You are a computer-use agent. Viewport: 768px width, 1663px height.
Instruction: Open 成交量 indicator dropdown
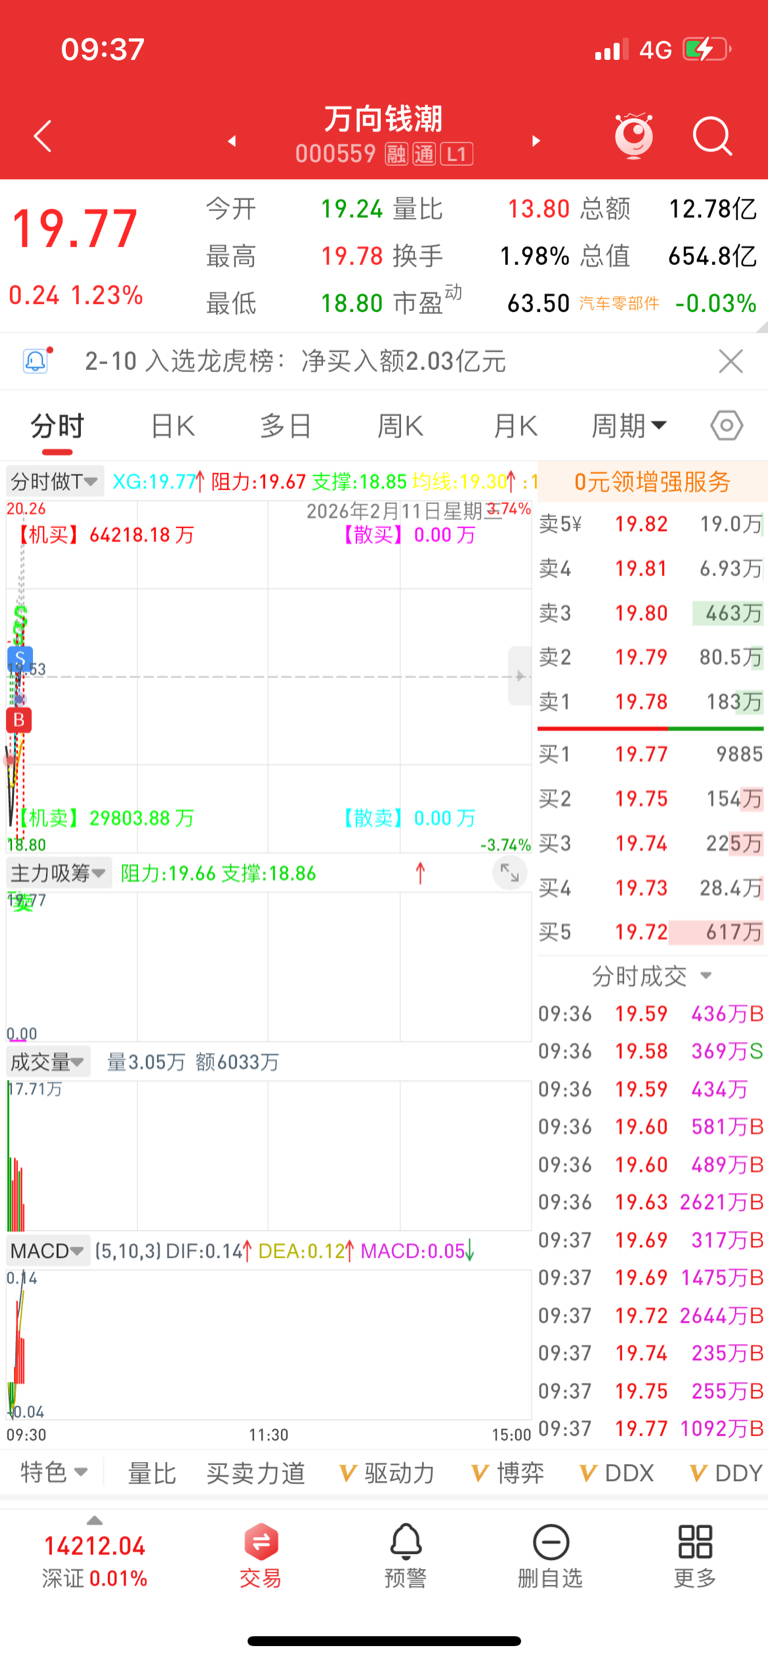pyautogui.click(x=48, y=1061)
